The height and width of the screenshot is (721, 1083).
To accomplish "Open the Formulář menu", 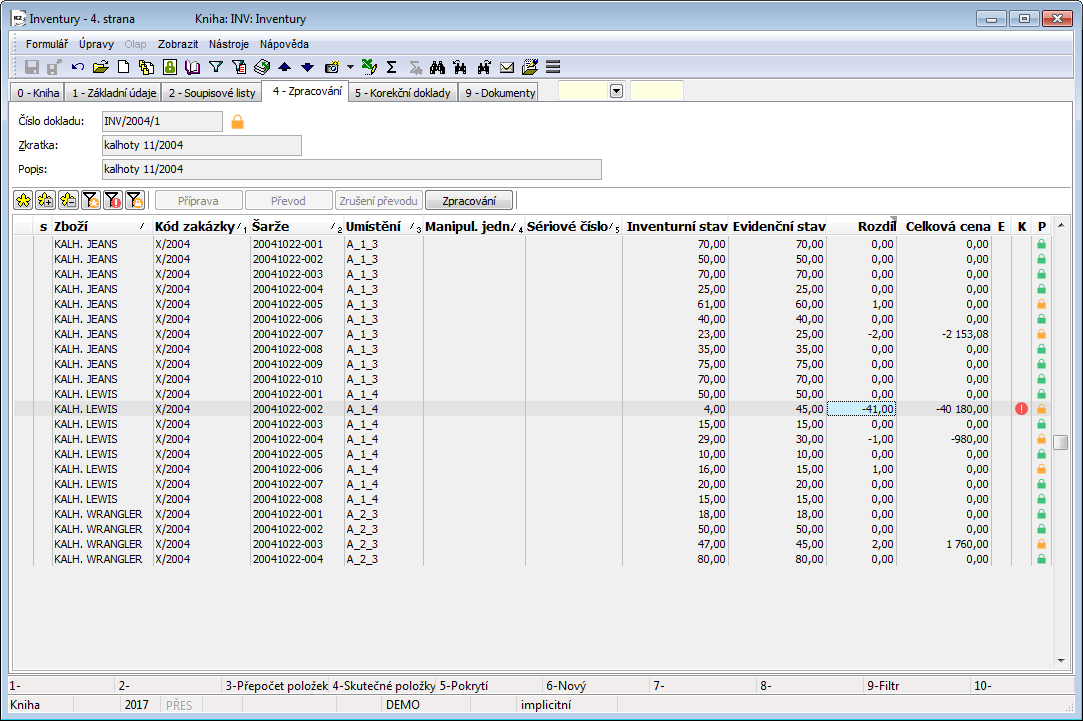I will (47, 44).
